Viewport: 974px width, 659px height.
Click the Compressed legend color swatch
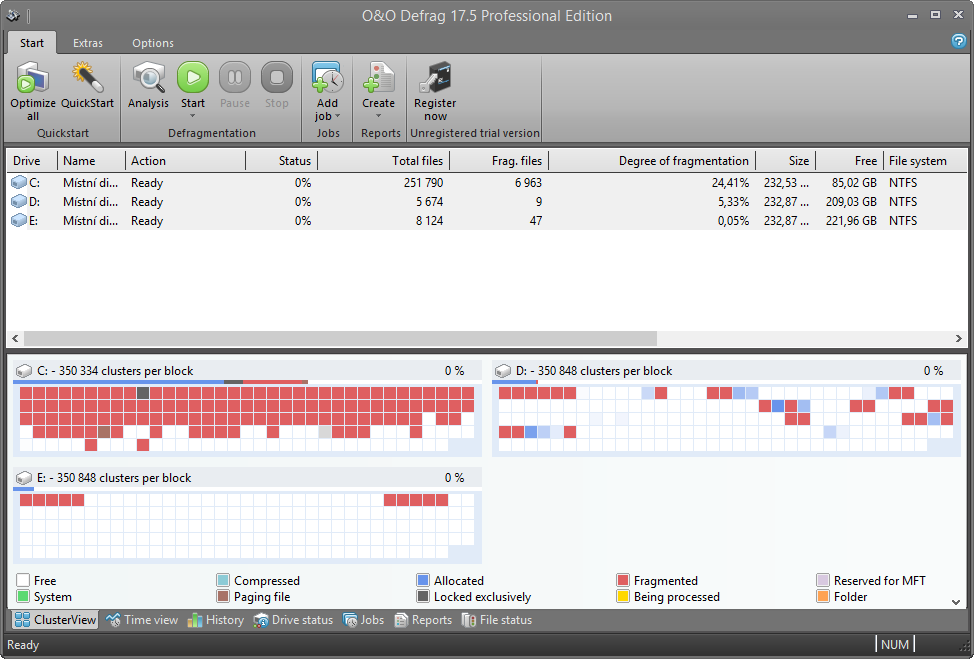tap(223, 580)
